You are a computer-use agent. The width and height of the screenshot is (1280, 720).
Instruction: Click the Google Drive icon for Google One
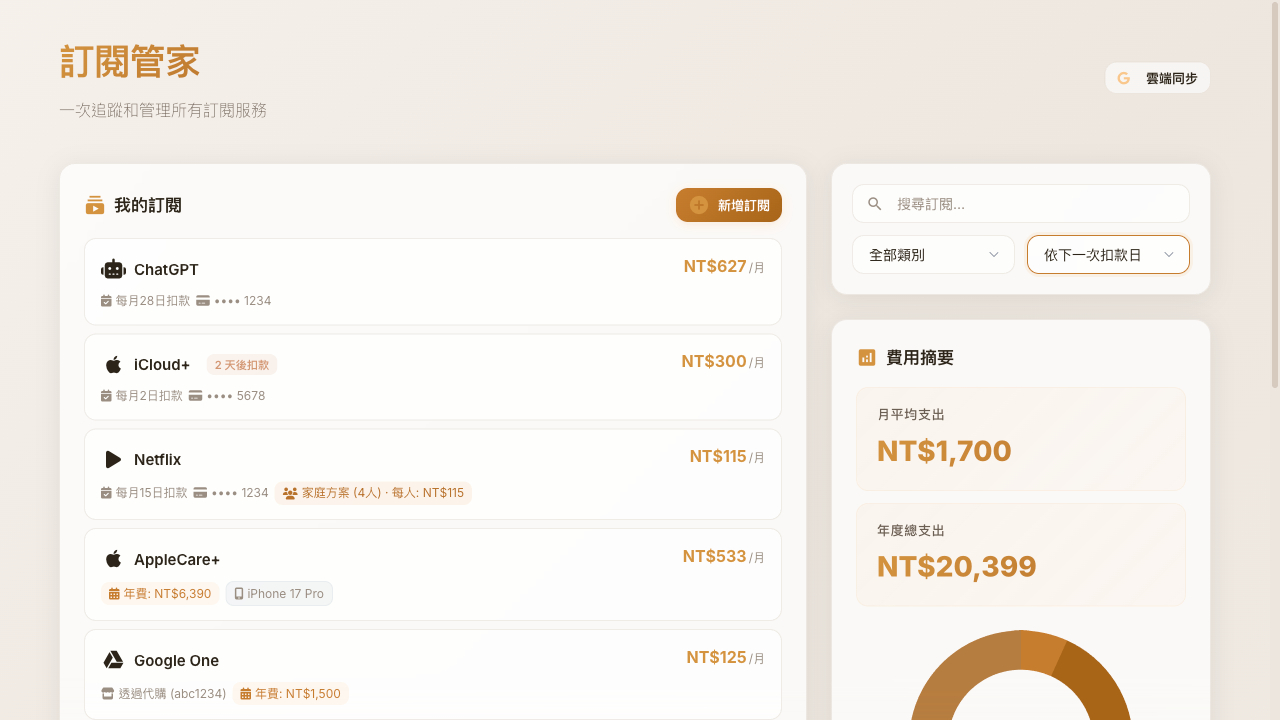[x=113, y=660]
